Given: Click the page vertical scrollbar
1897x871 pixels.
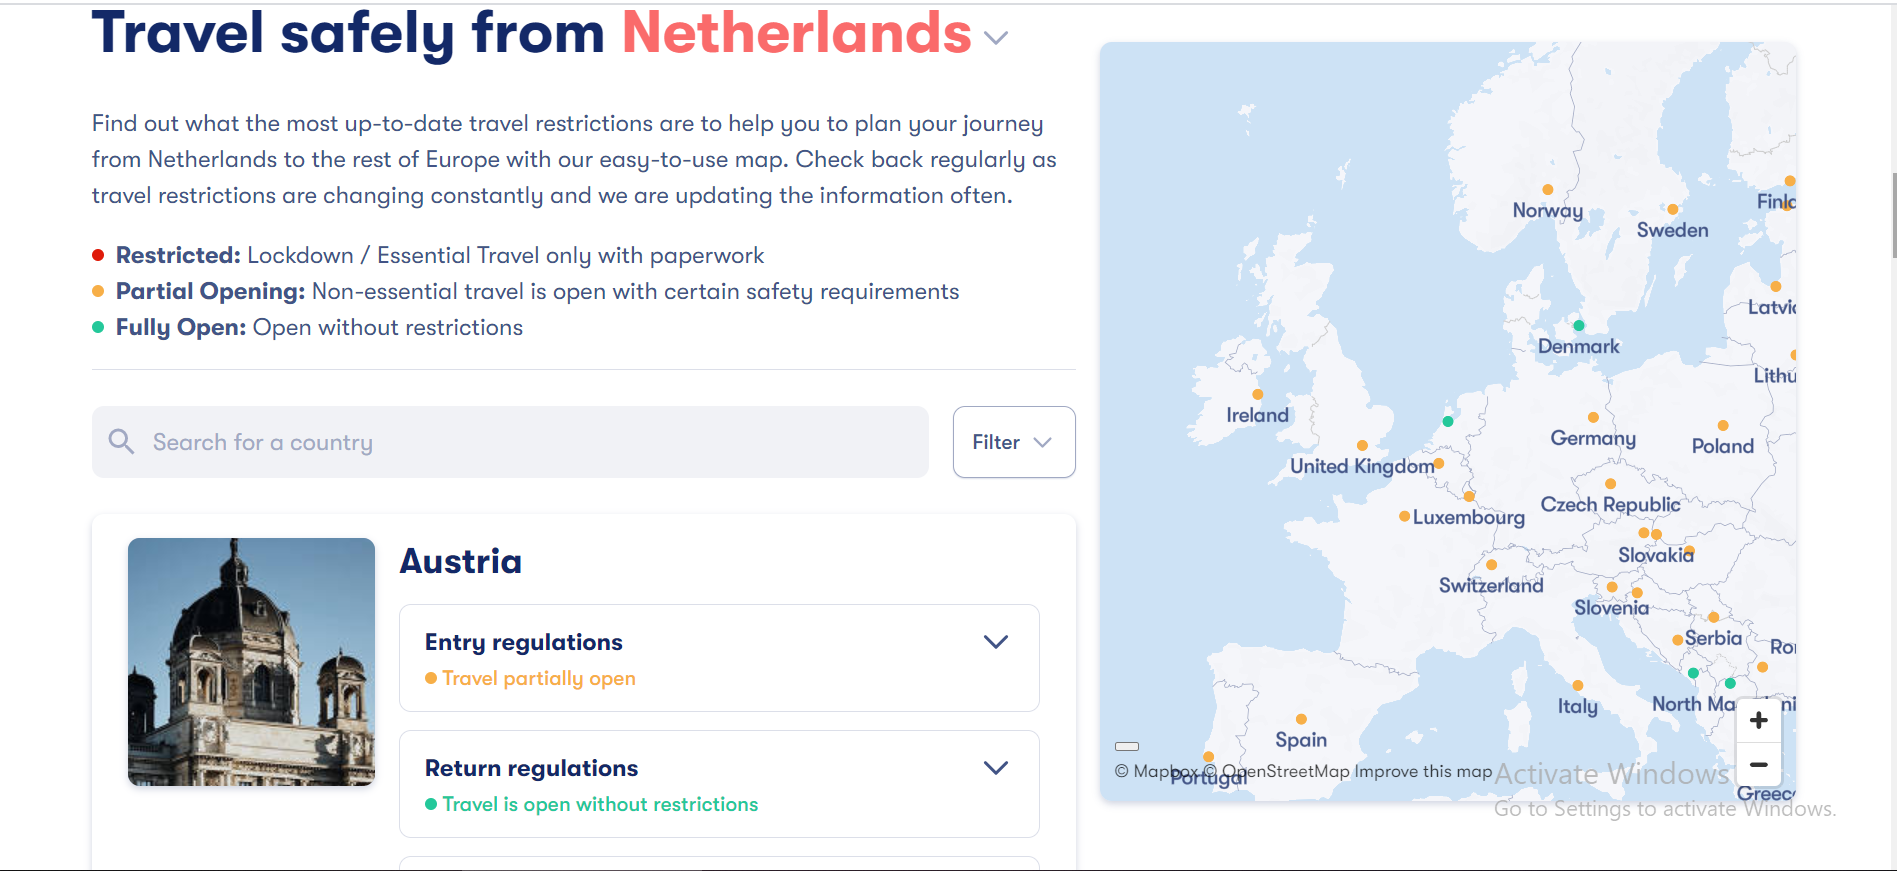Looking at the screenshot, I should point(1893,215).
